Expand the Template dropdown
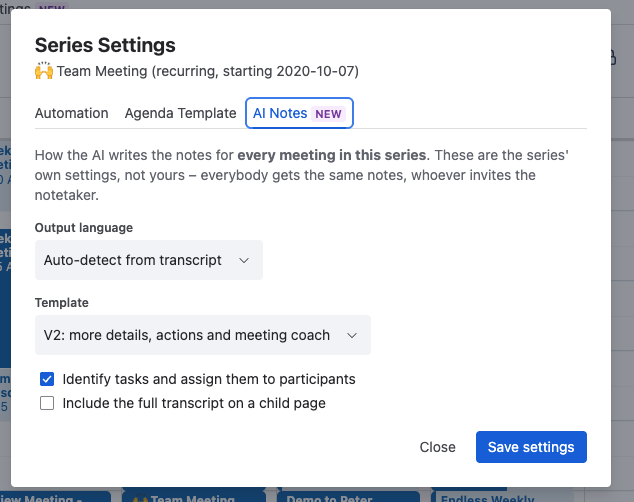634x502 pixels. (x=203, y=335)
